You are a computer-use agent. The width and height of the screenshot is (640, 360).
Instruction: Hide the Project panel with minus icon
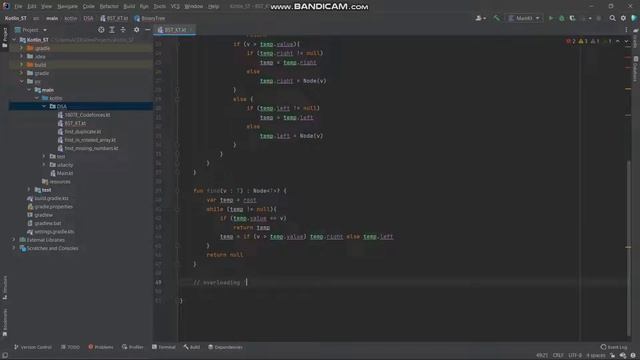click(147, 30)
